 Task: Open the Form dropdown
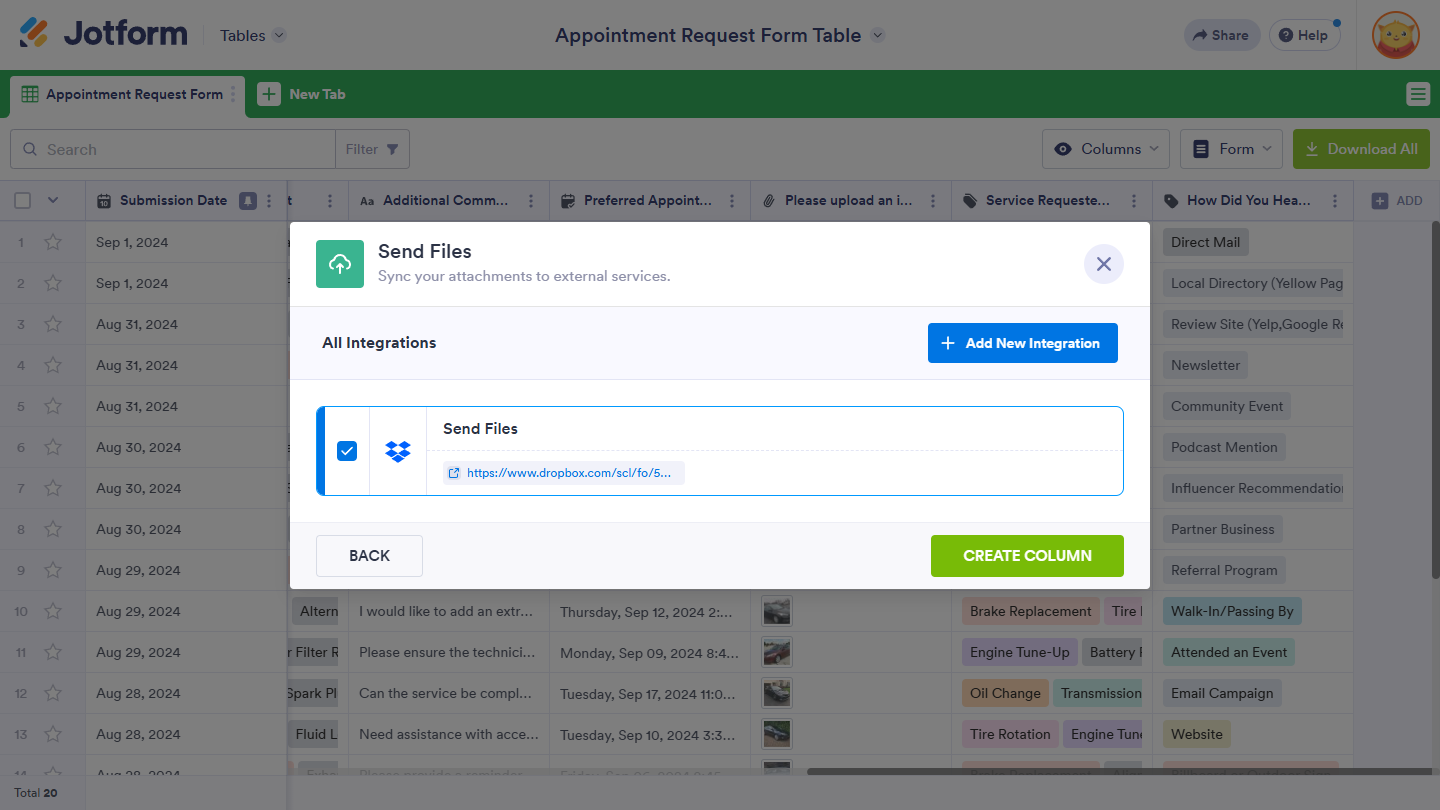coord(1231,149)
